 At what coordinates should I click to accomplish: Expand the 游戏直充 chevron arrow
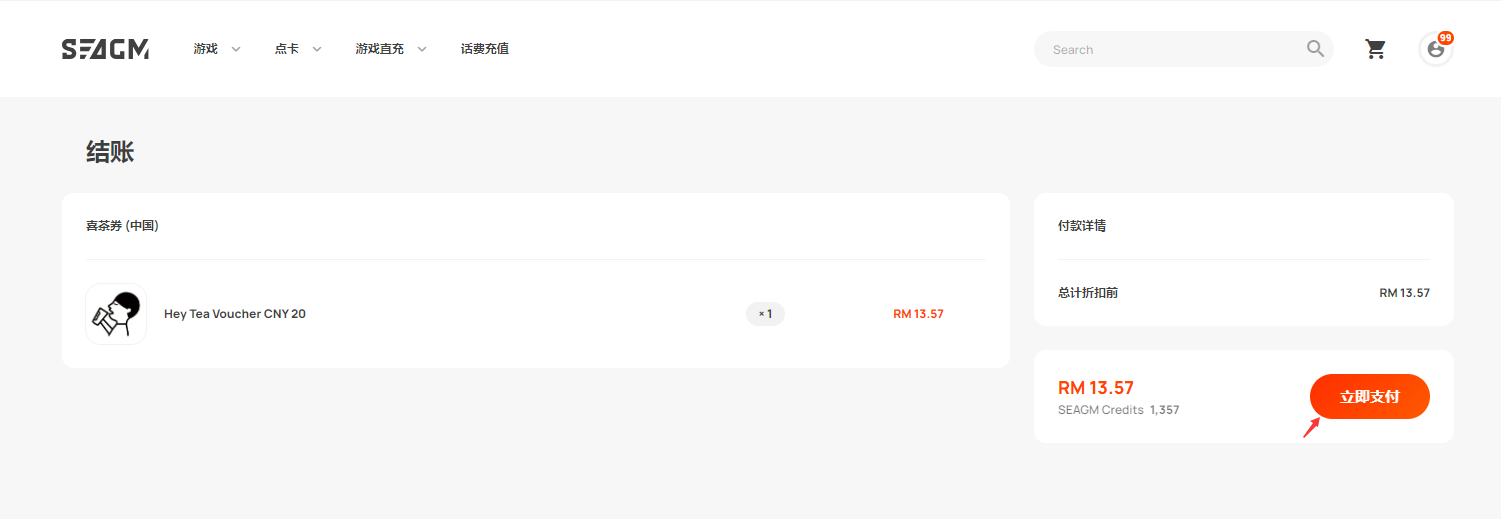(422, 49)
